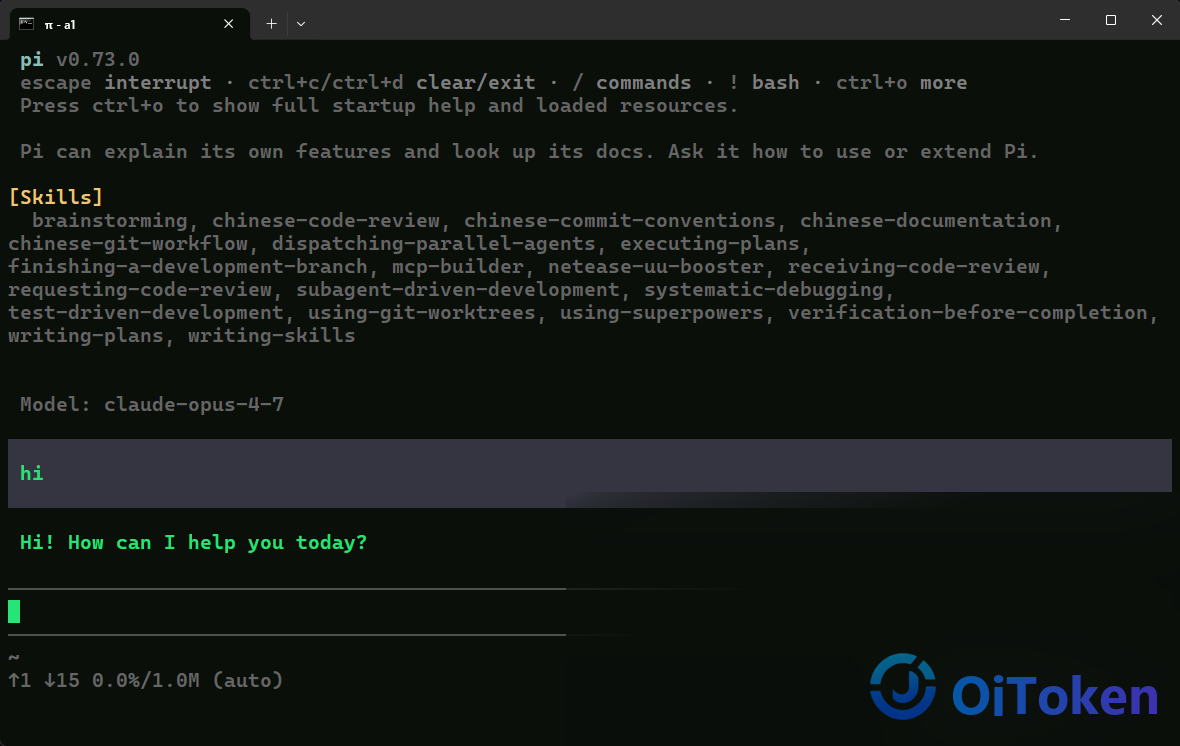Close the terminal window

point(1157,20)
